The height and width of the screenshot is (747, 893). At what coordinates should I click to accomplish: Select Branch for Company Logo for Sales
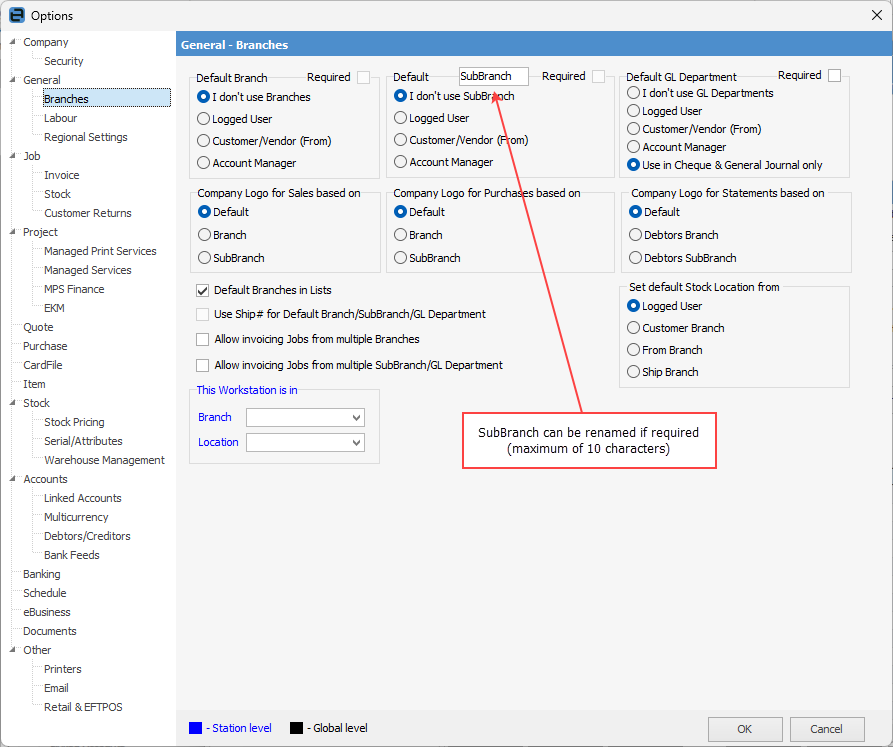(x=204, y=235)
